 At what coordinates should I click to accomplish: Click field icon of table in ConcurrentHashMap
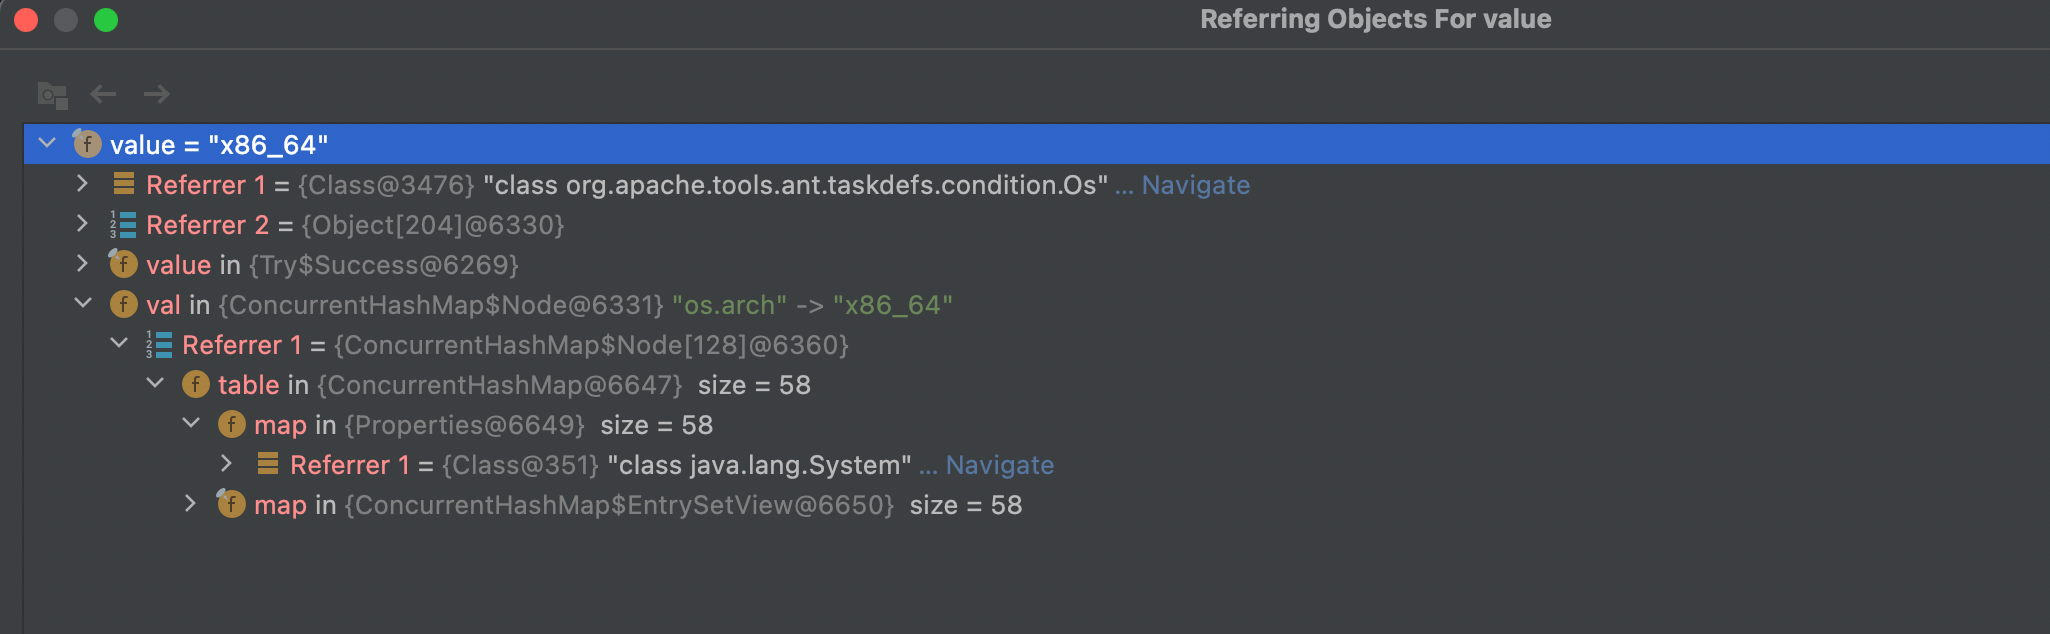[195, 385]
